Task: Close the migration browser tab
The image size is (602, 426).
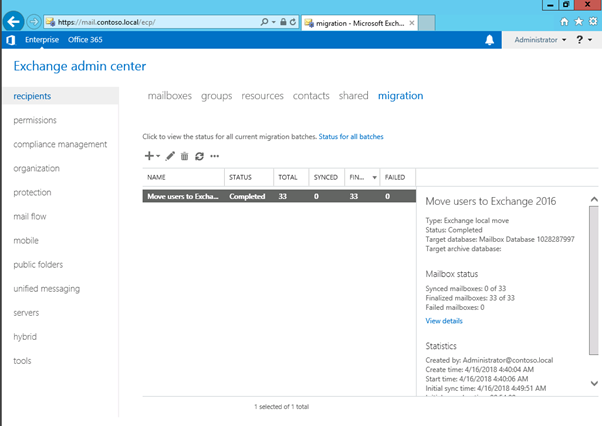Action: [412, 23]
